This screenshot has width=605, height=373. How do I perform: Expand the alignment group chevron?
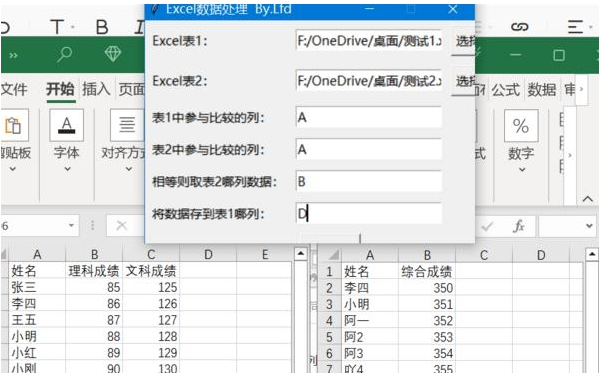pyautogui.click(x=128, y=169)
